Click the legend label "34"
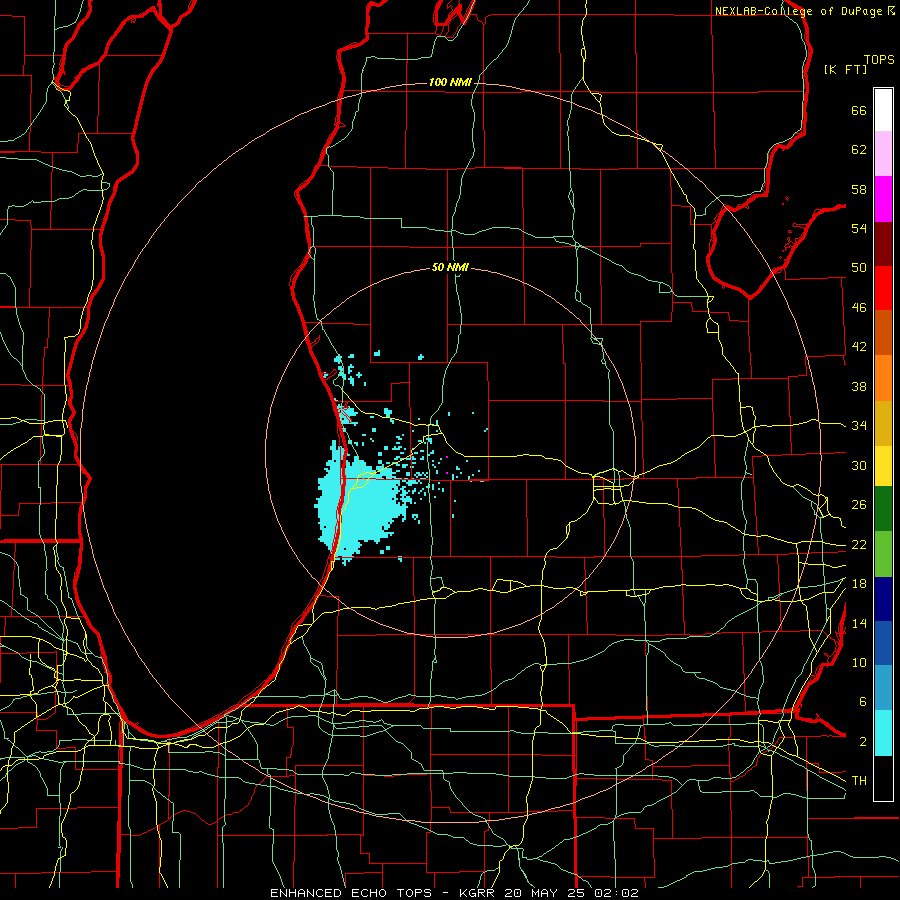Screen dimensions: 900x900 click(x=859, y=426)
